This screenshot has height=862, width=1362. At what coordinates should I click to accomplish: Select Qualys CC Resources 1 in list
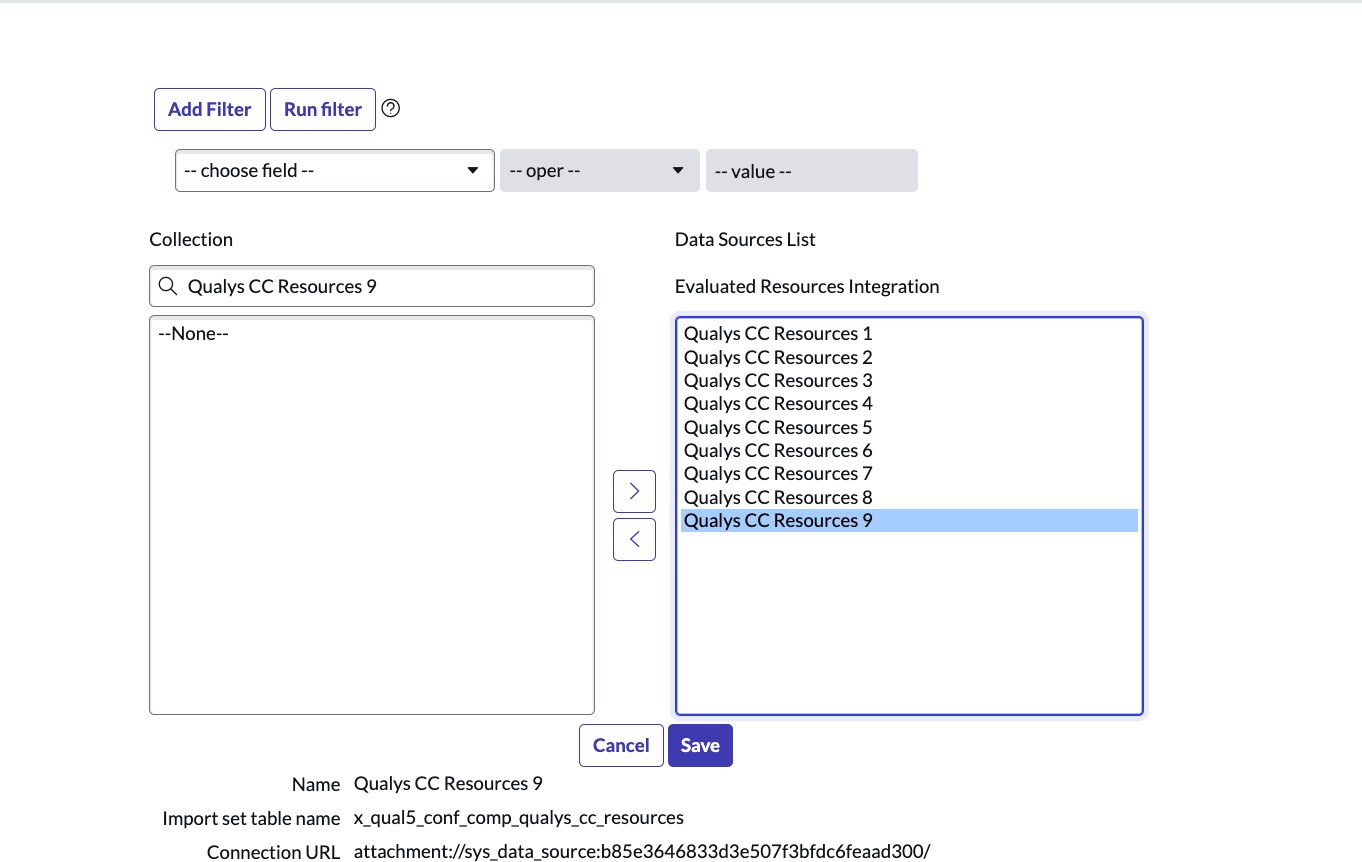909,334
